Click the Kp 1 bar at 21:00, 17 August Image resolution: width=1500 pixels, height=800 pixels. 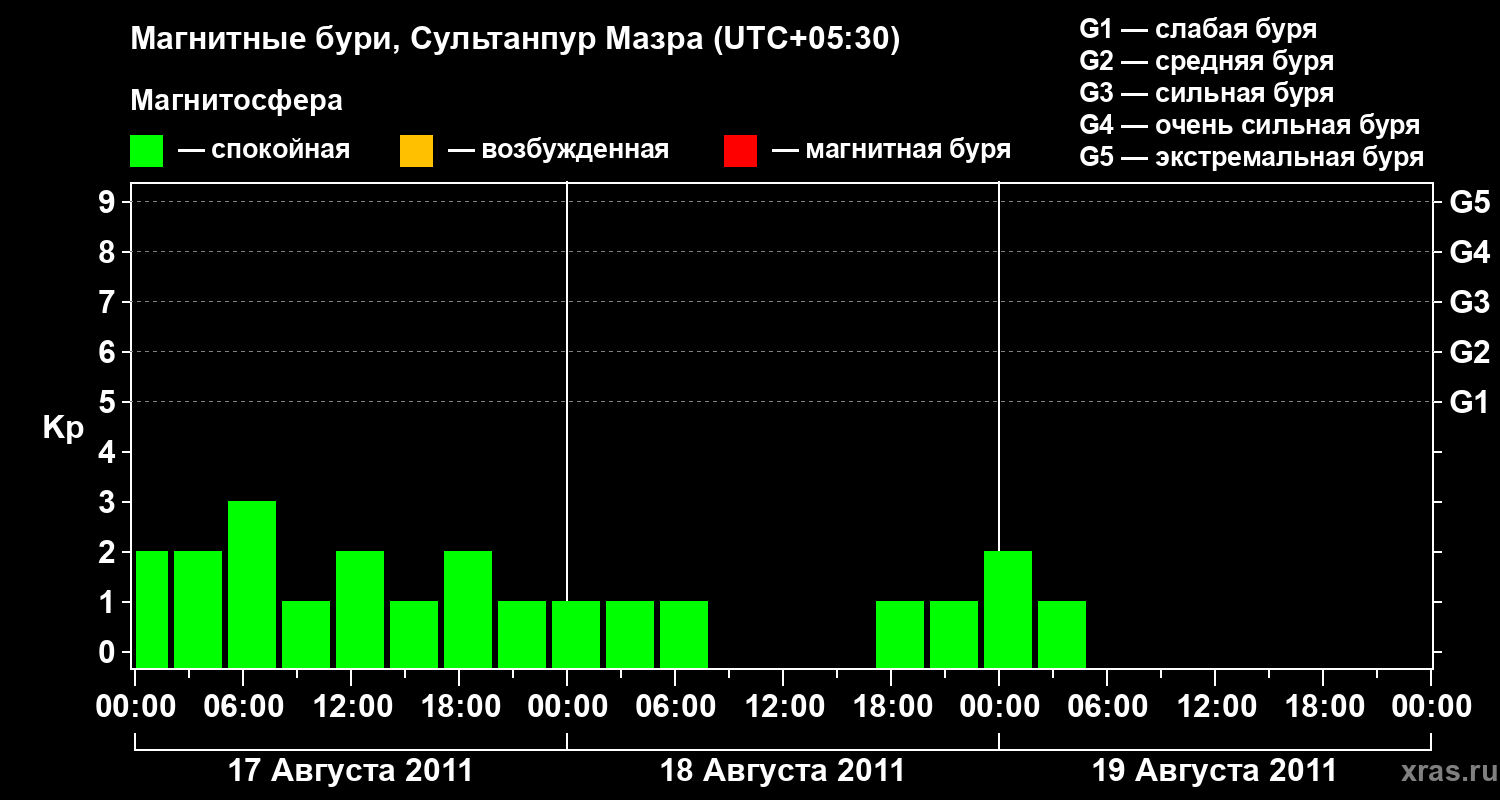tap(522, 634)
